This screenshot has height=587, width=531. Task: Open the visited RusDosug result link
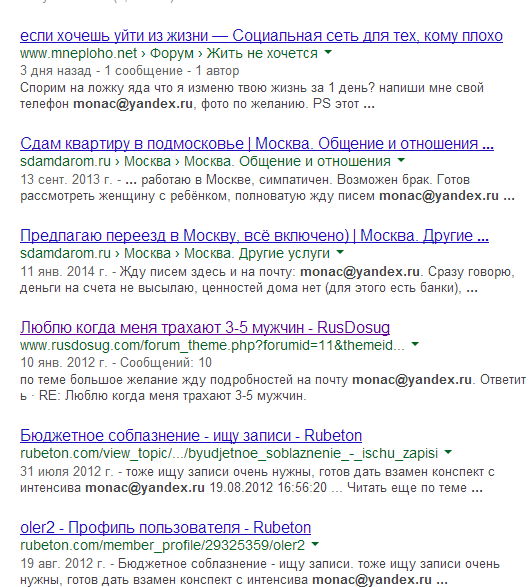(205, 328)
